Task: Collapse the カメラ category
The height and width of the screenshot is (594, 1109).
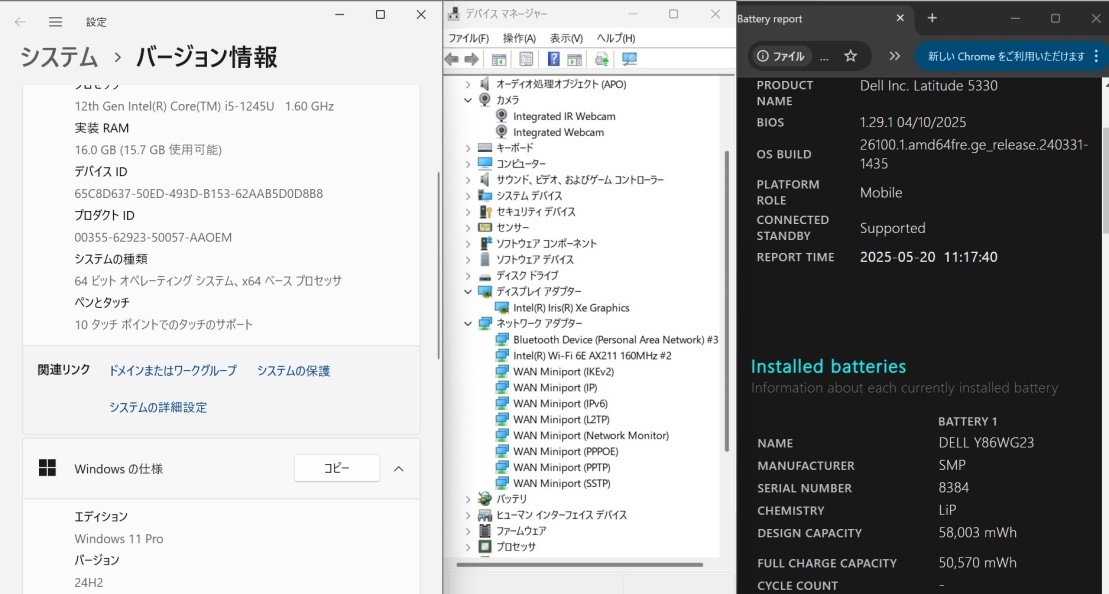Action: coord(468,100)
